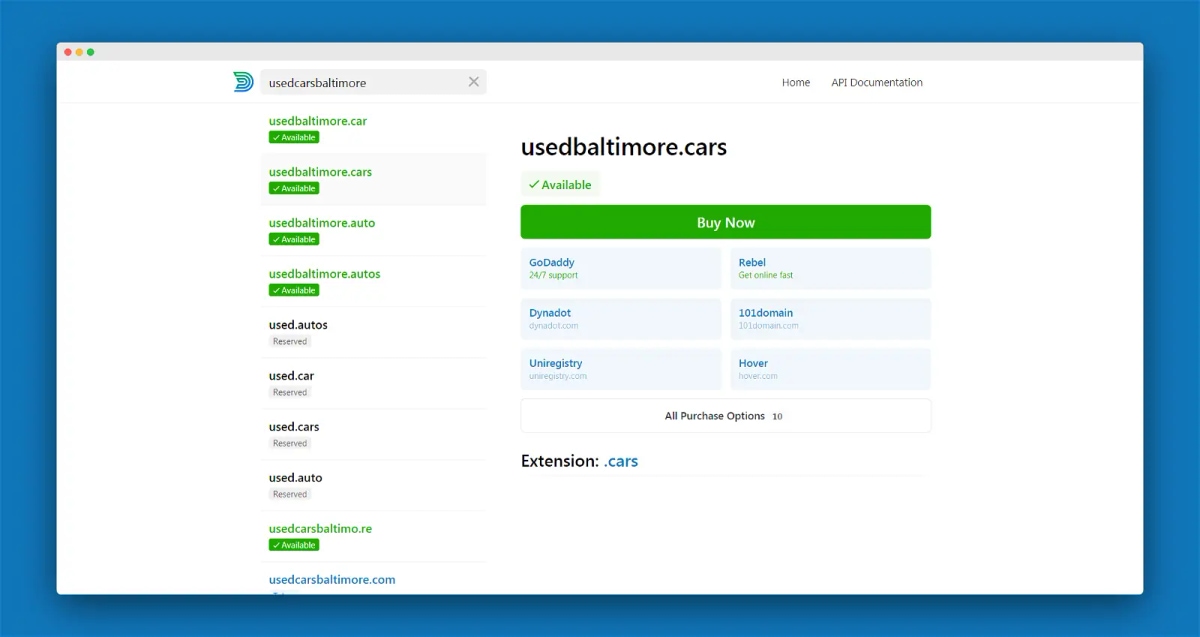Expand All Purchase Options list
1200x637 pixels.
(726, 416)
